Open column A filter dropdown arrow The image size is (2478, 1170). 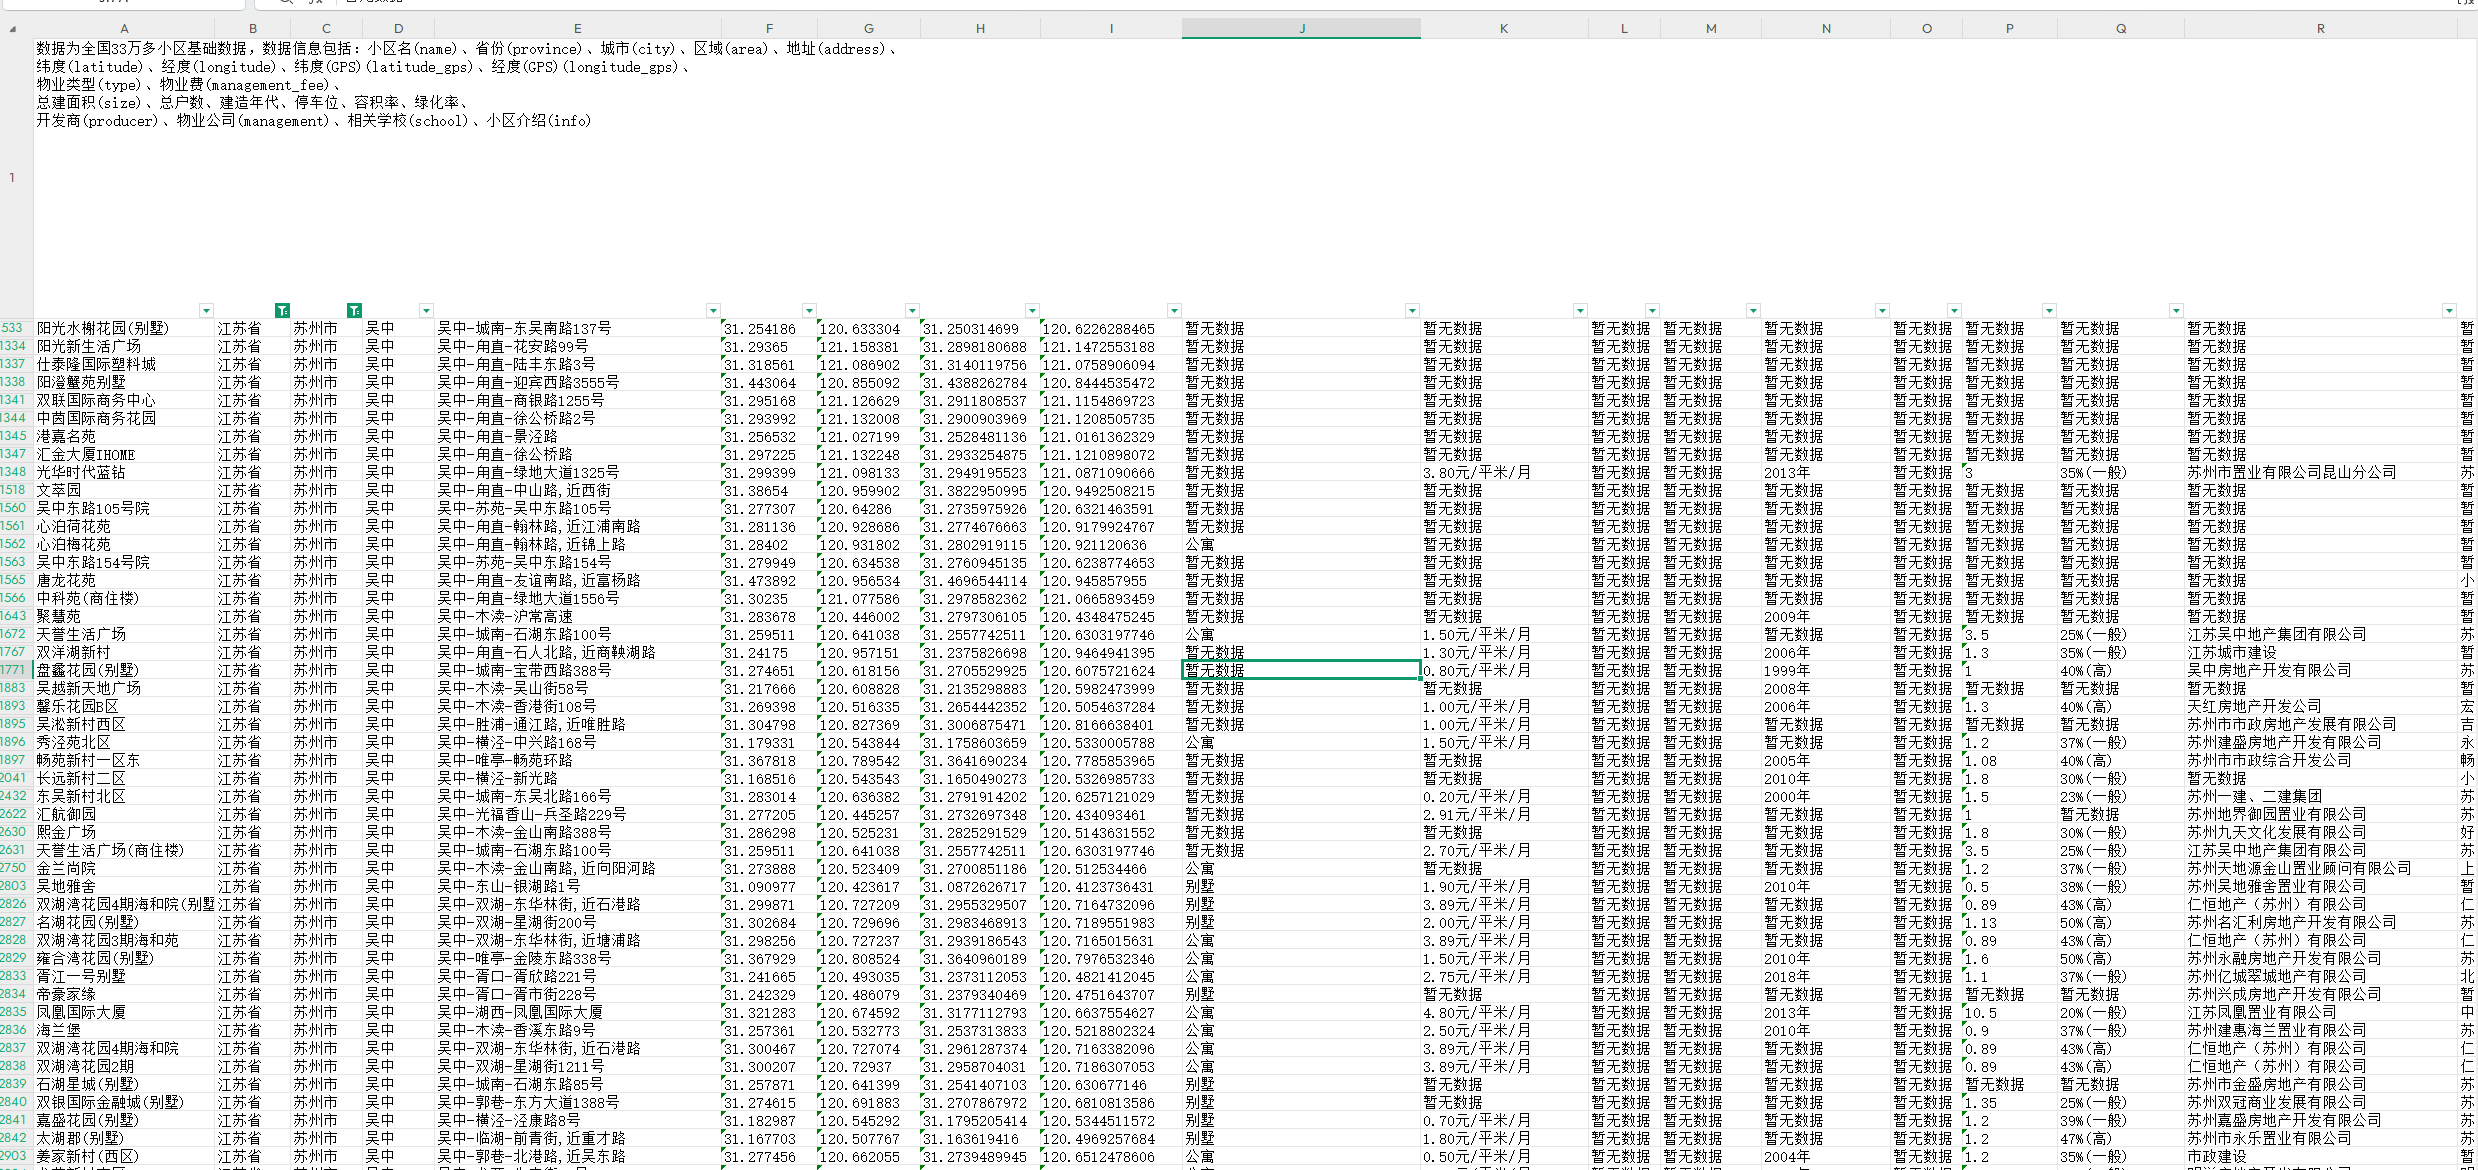(x=206, y=311)
